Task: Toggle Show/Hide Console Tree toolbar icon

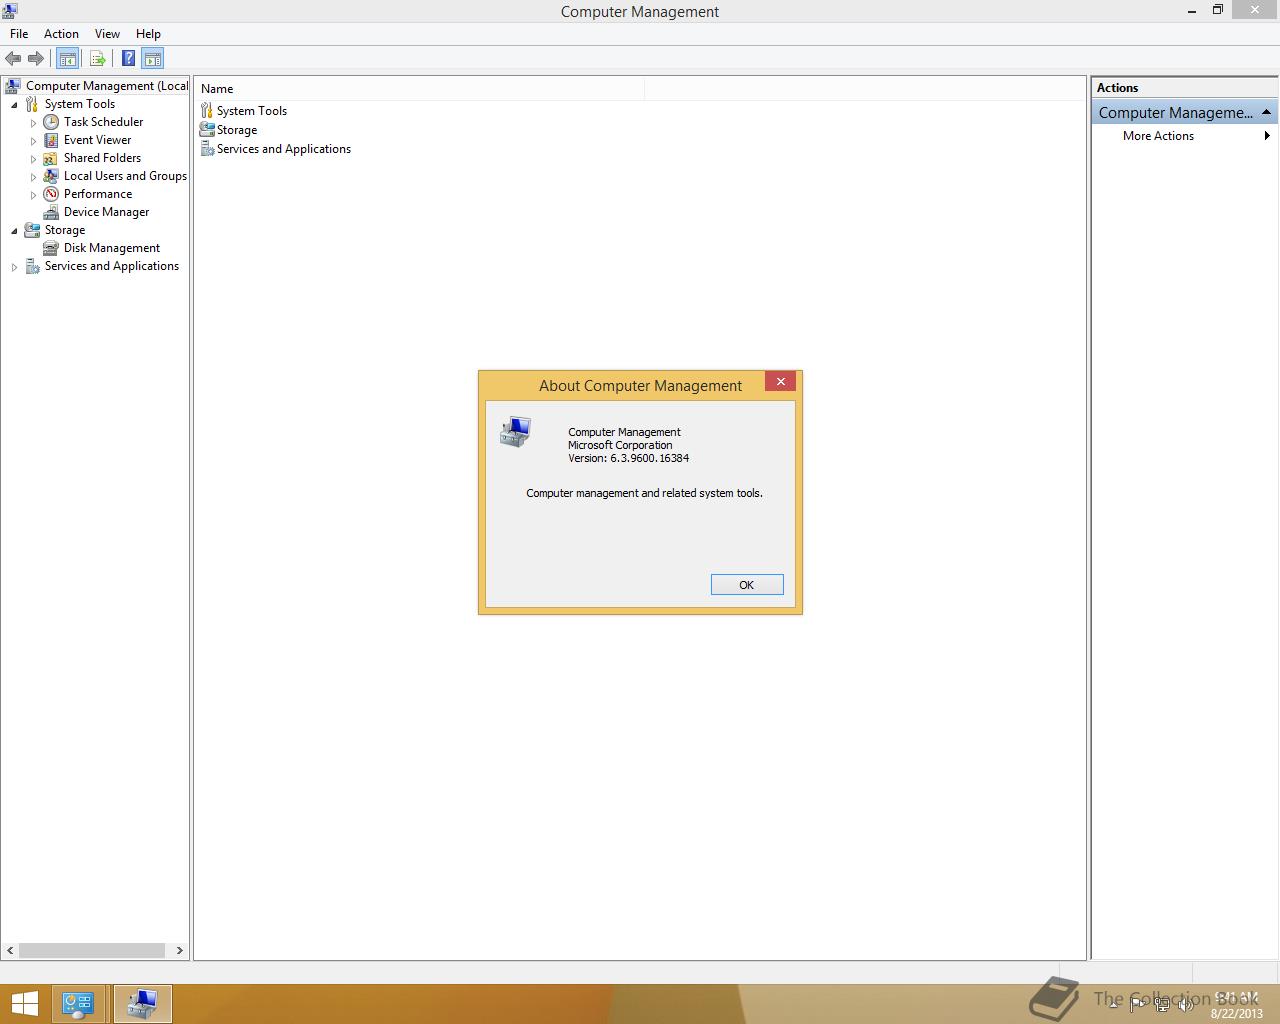Action: click(68, 59)
